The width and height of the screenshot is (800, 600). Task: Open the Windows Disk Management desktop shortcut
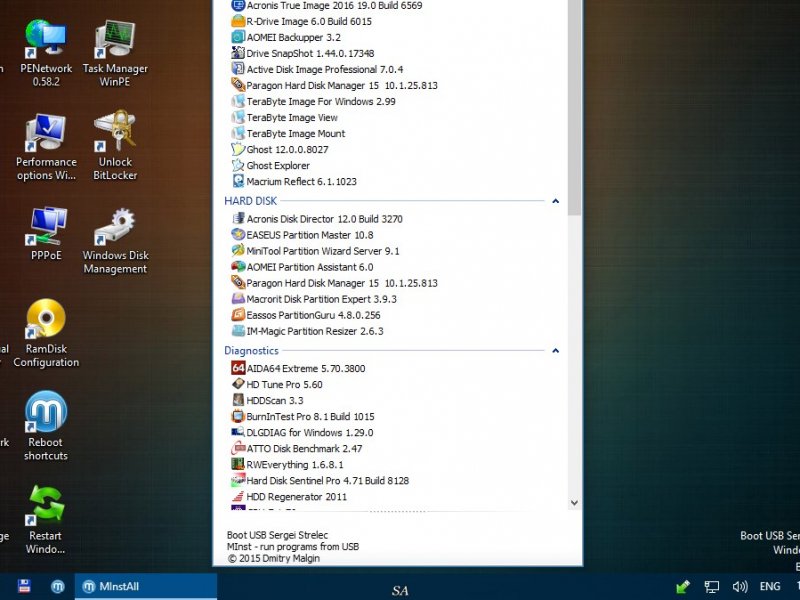point(115,240)
